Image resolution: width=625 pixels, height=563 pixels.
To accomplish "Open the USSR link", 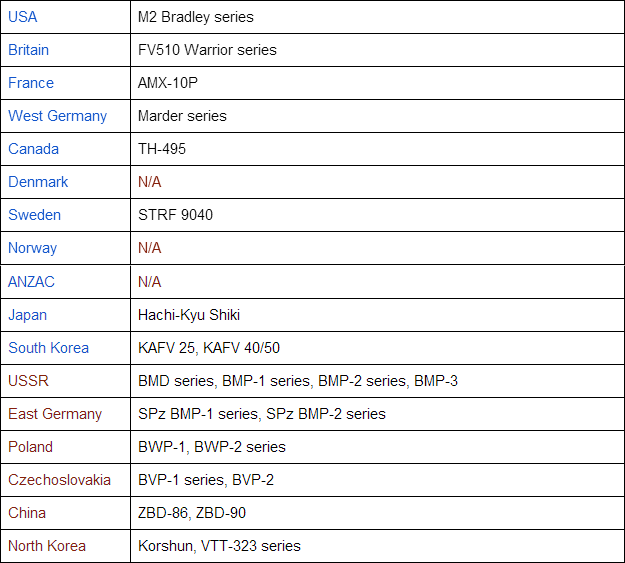I will 29,381.
